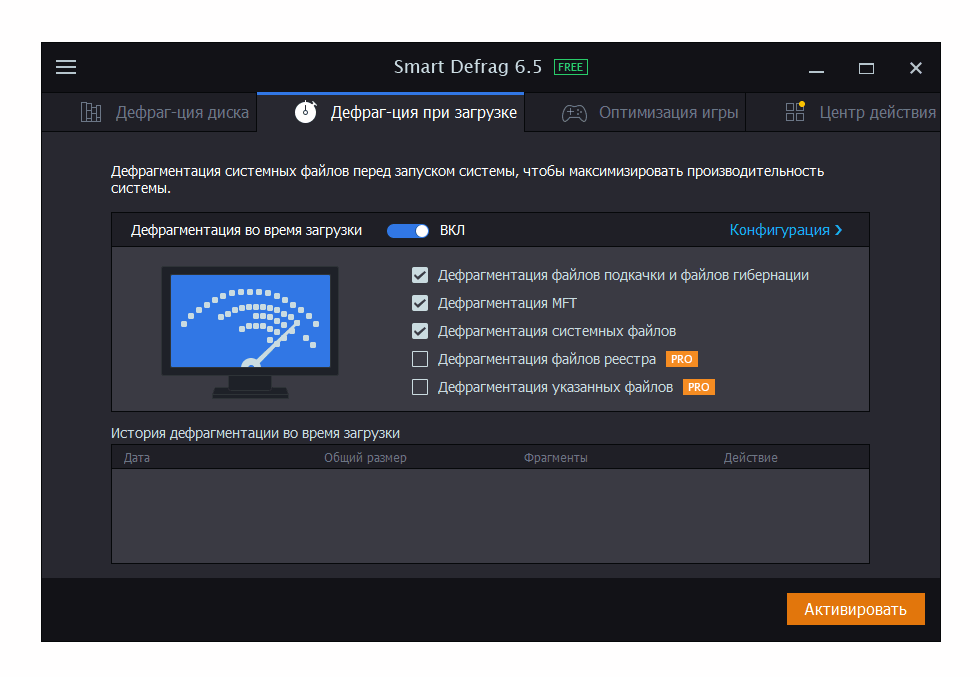Click the Action Center grid icon
This screenshot has width=980, height=677.
pyautogui.click(x=795, y=112)
